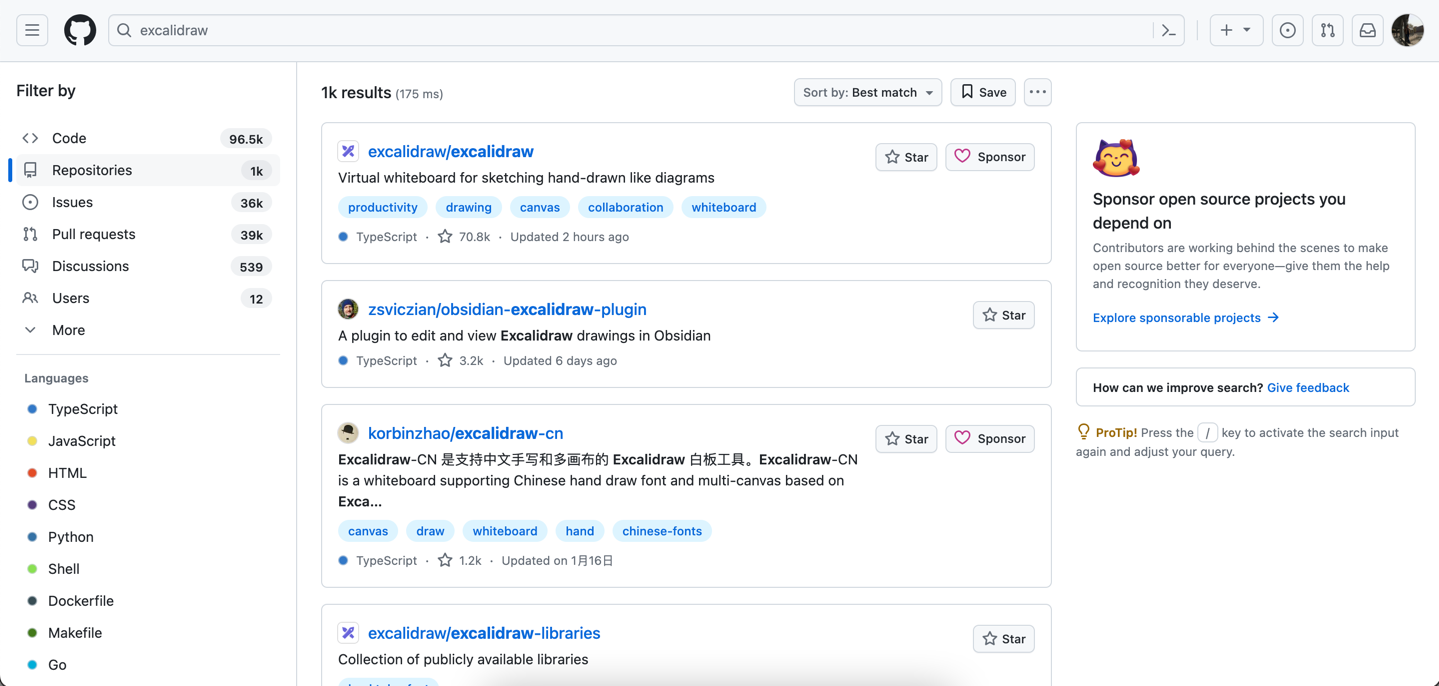Expand the Create new plus dropdown
The width and height of the screenshot is (1439, 686).
(x=1236, y=30)
